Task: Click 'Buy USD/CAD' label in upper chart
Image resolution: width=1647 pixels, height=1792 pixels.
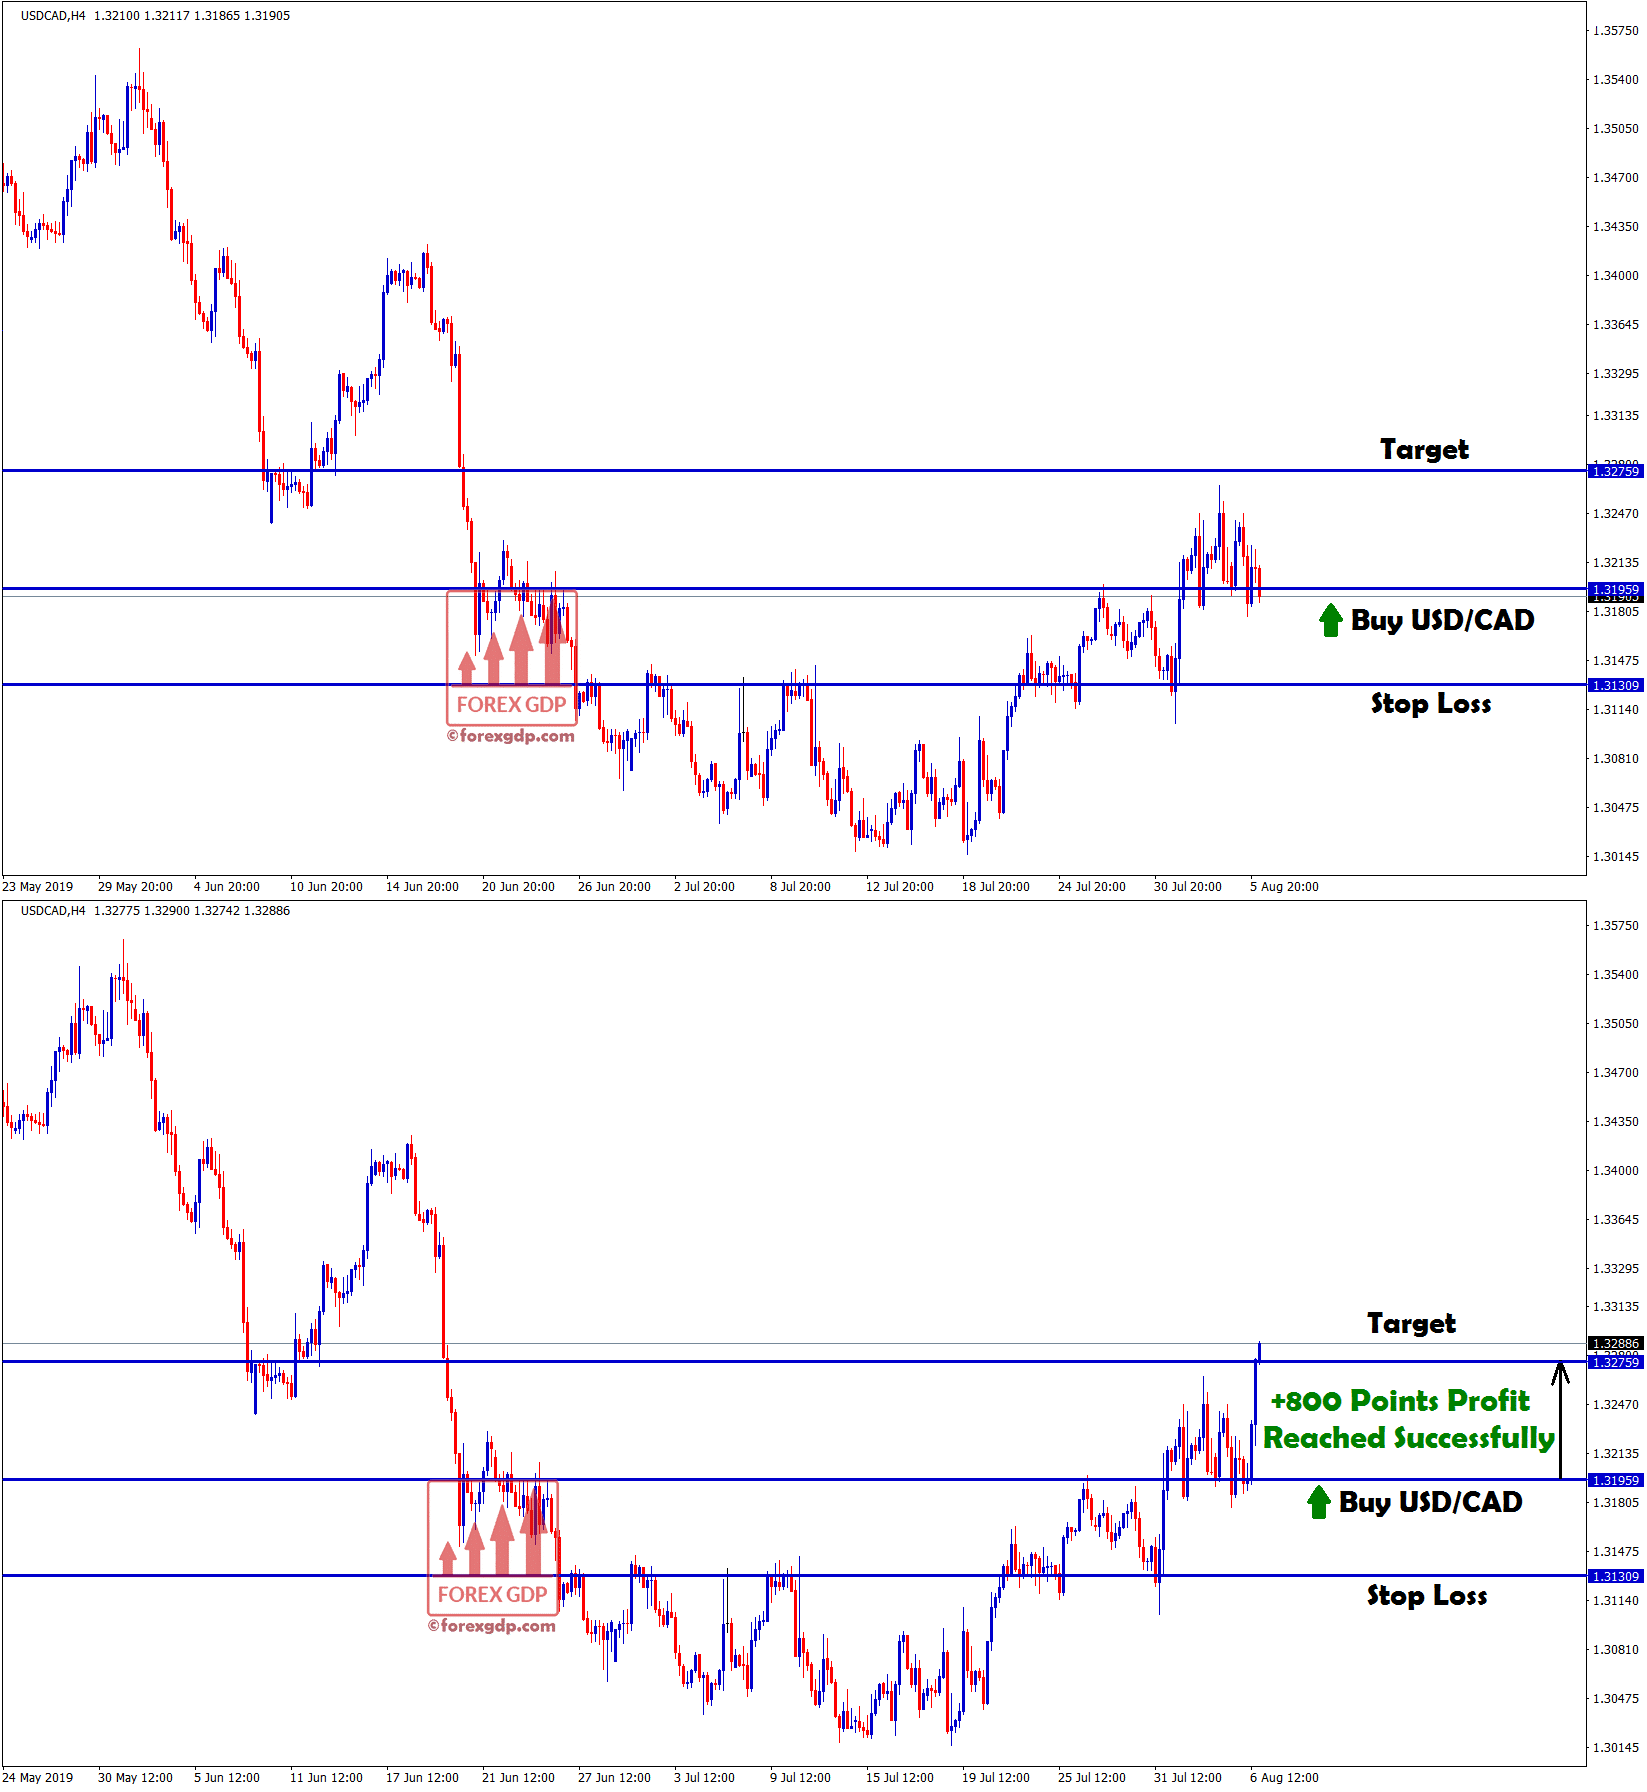Action: tap(1442, 620)
